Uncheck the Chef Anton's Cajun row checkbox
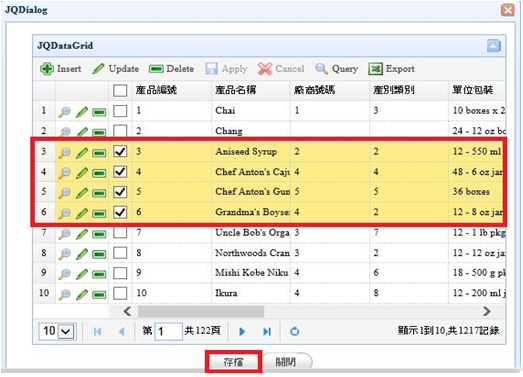Screen dimensions: 523x377 tap(120, 172)
